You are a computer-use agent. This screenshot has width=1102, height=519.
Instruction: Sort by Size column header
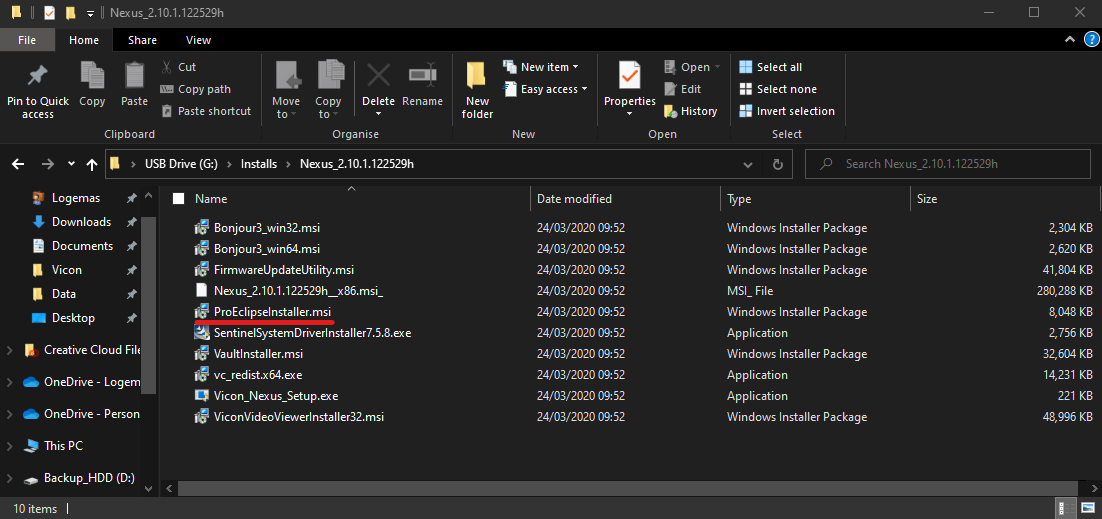1005,199
